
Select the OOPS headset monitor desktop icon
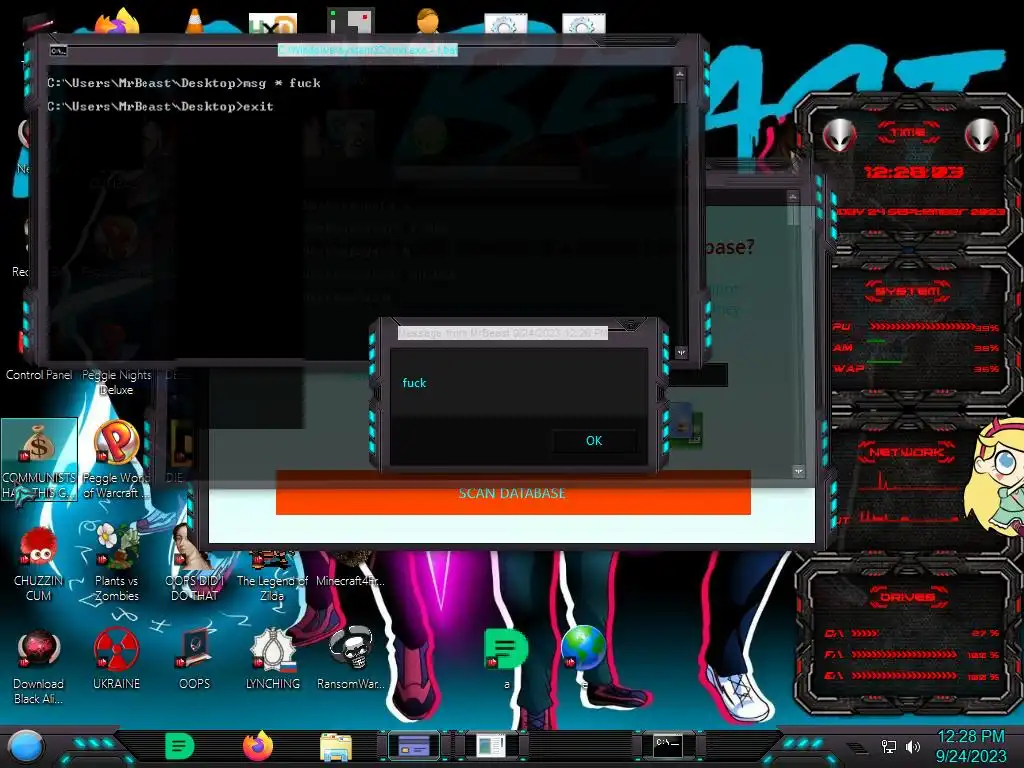coord(194,658)
